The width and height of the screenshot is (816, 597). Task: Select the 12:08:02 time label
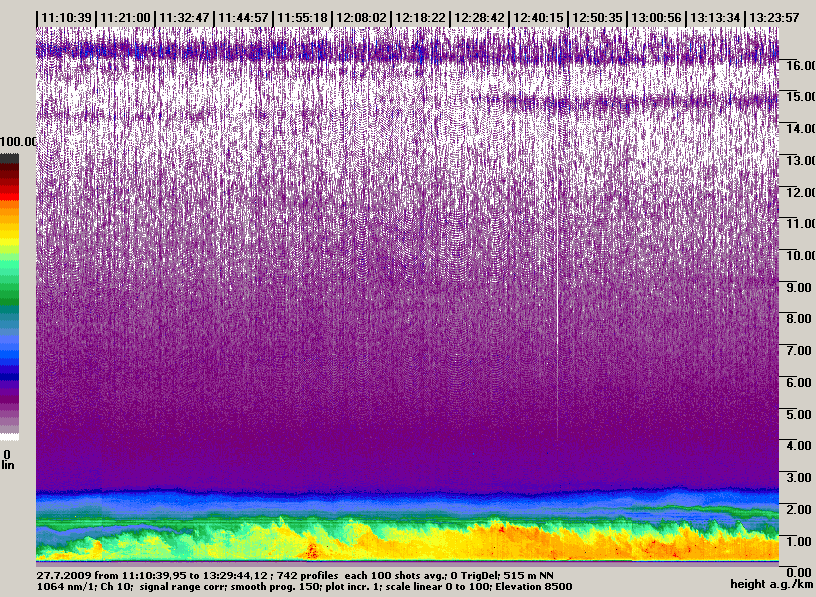click(x=361, y=18)
